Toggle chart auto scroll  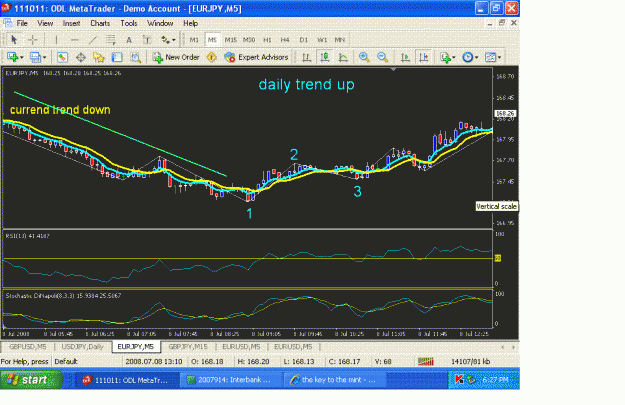click(x=405, y=57)
